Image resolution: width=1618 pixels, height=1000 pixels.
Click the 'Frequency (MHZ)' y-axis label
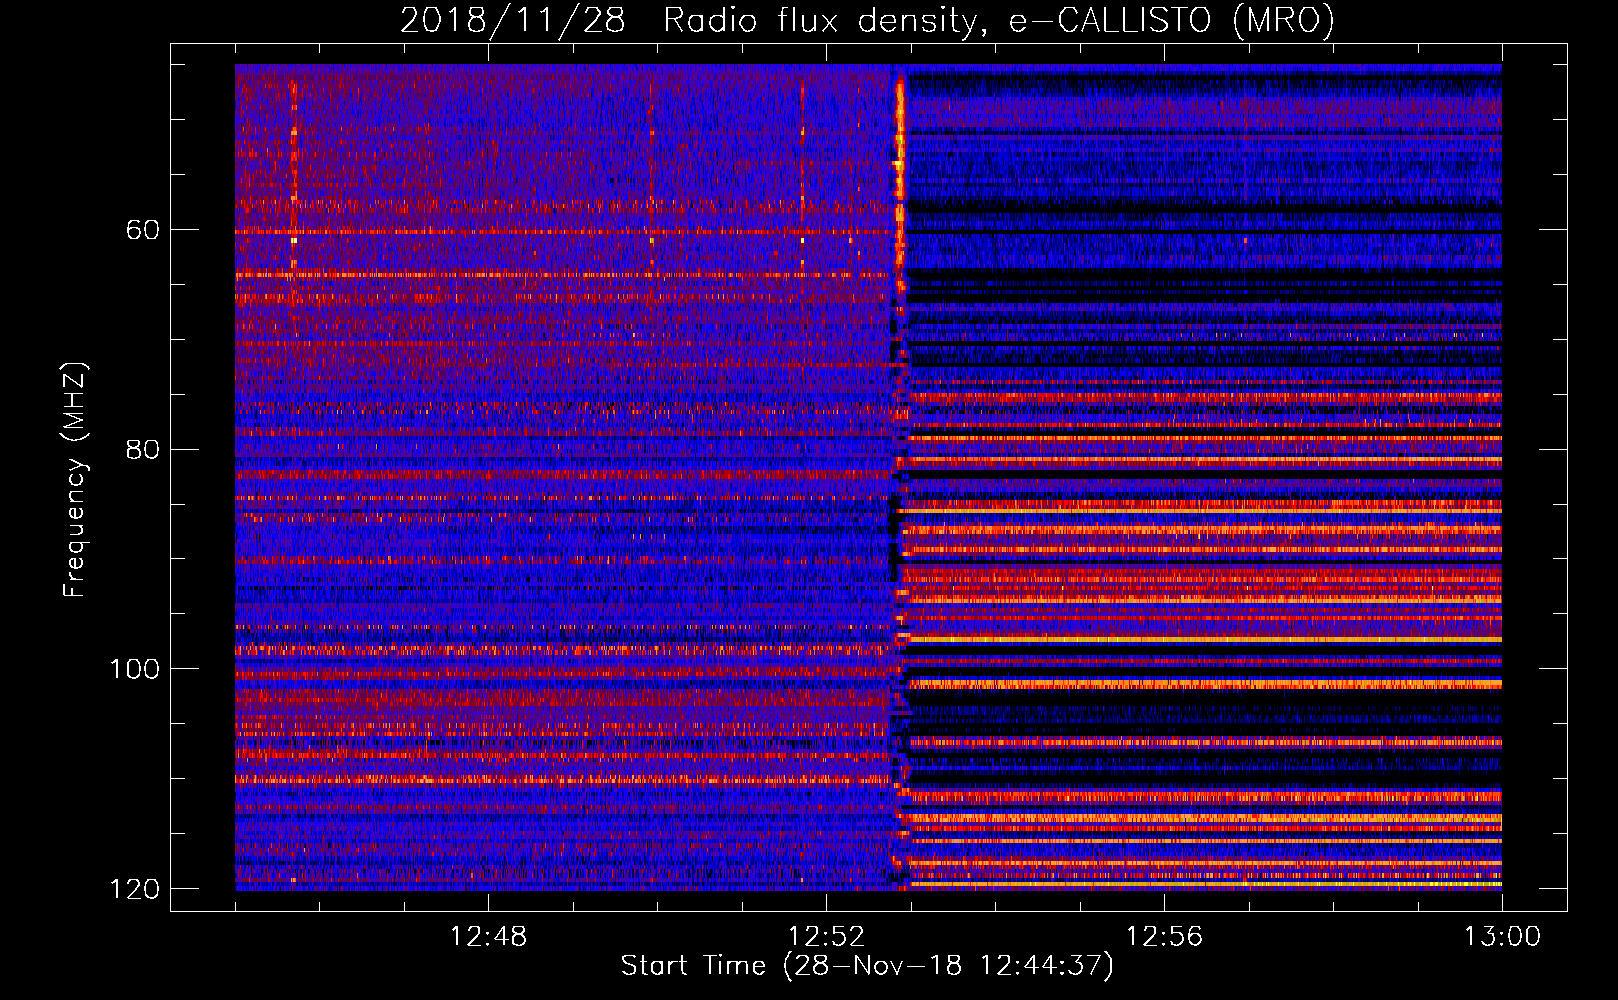coord(75,479)
